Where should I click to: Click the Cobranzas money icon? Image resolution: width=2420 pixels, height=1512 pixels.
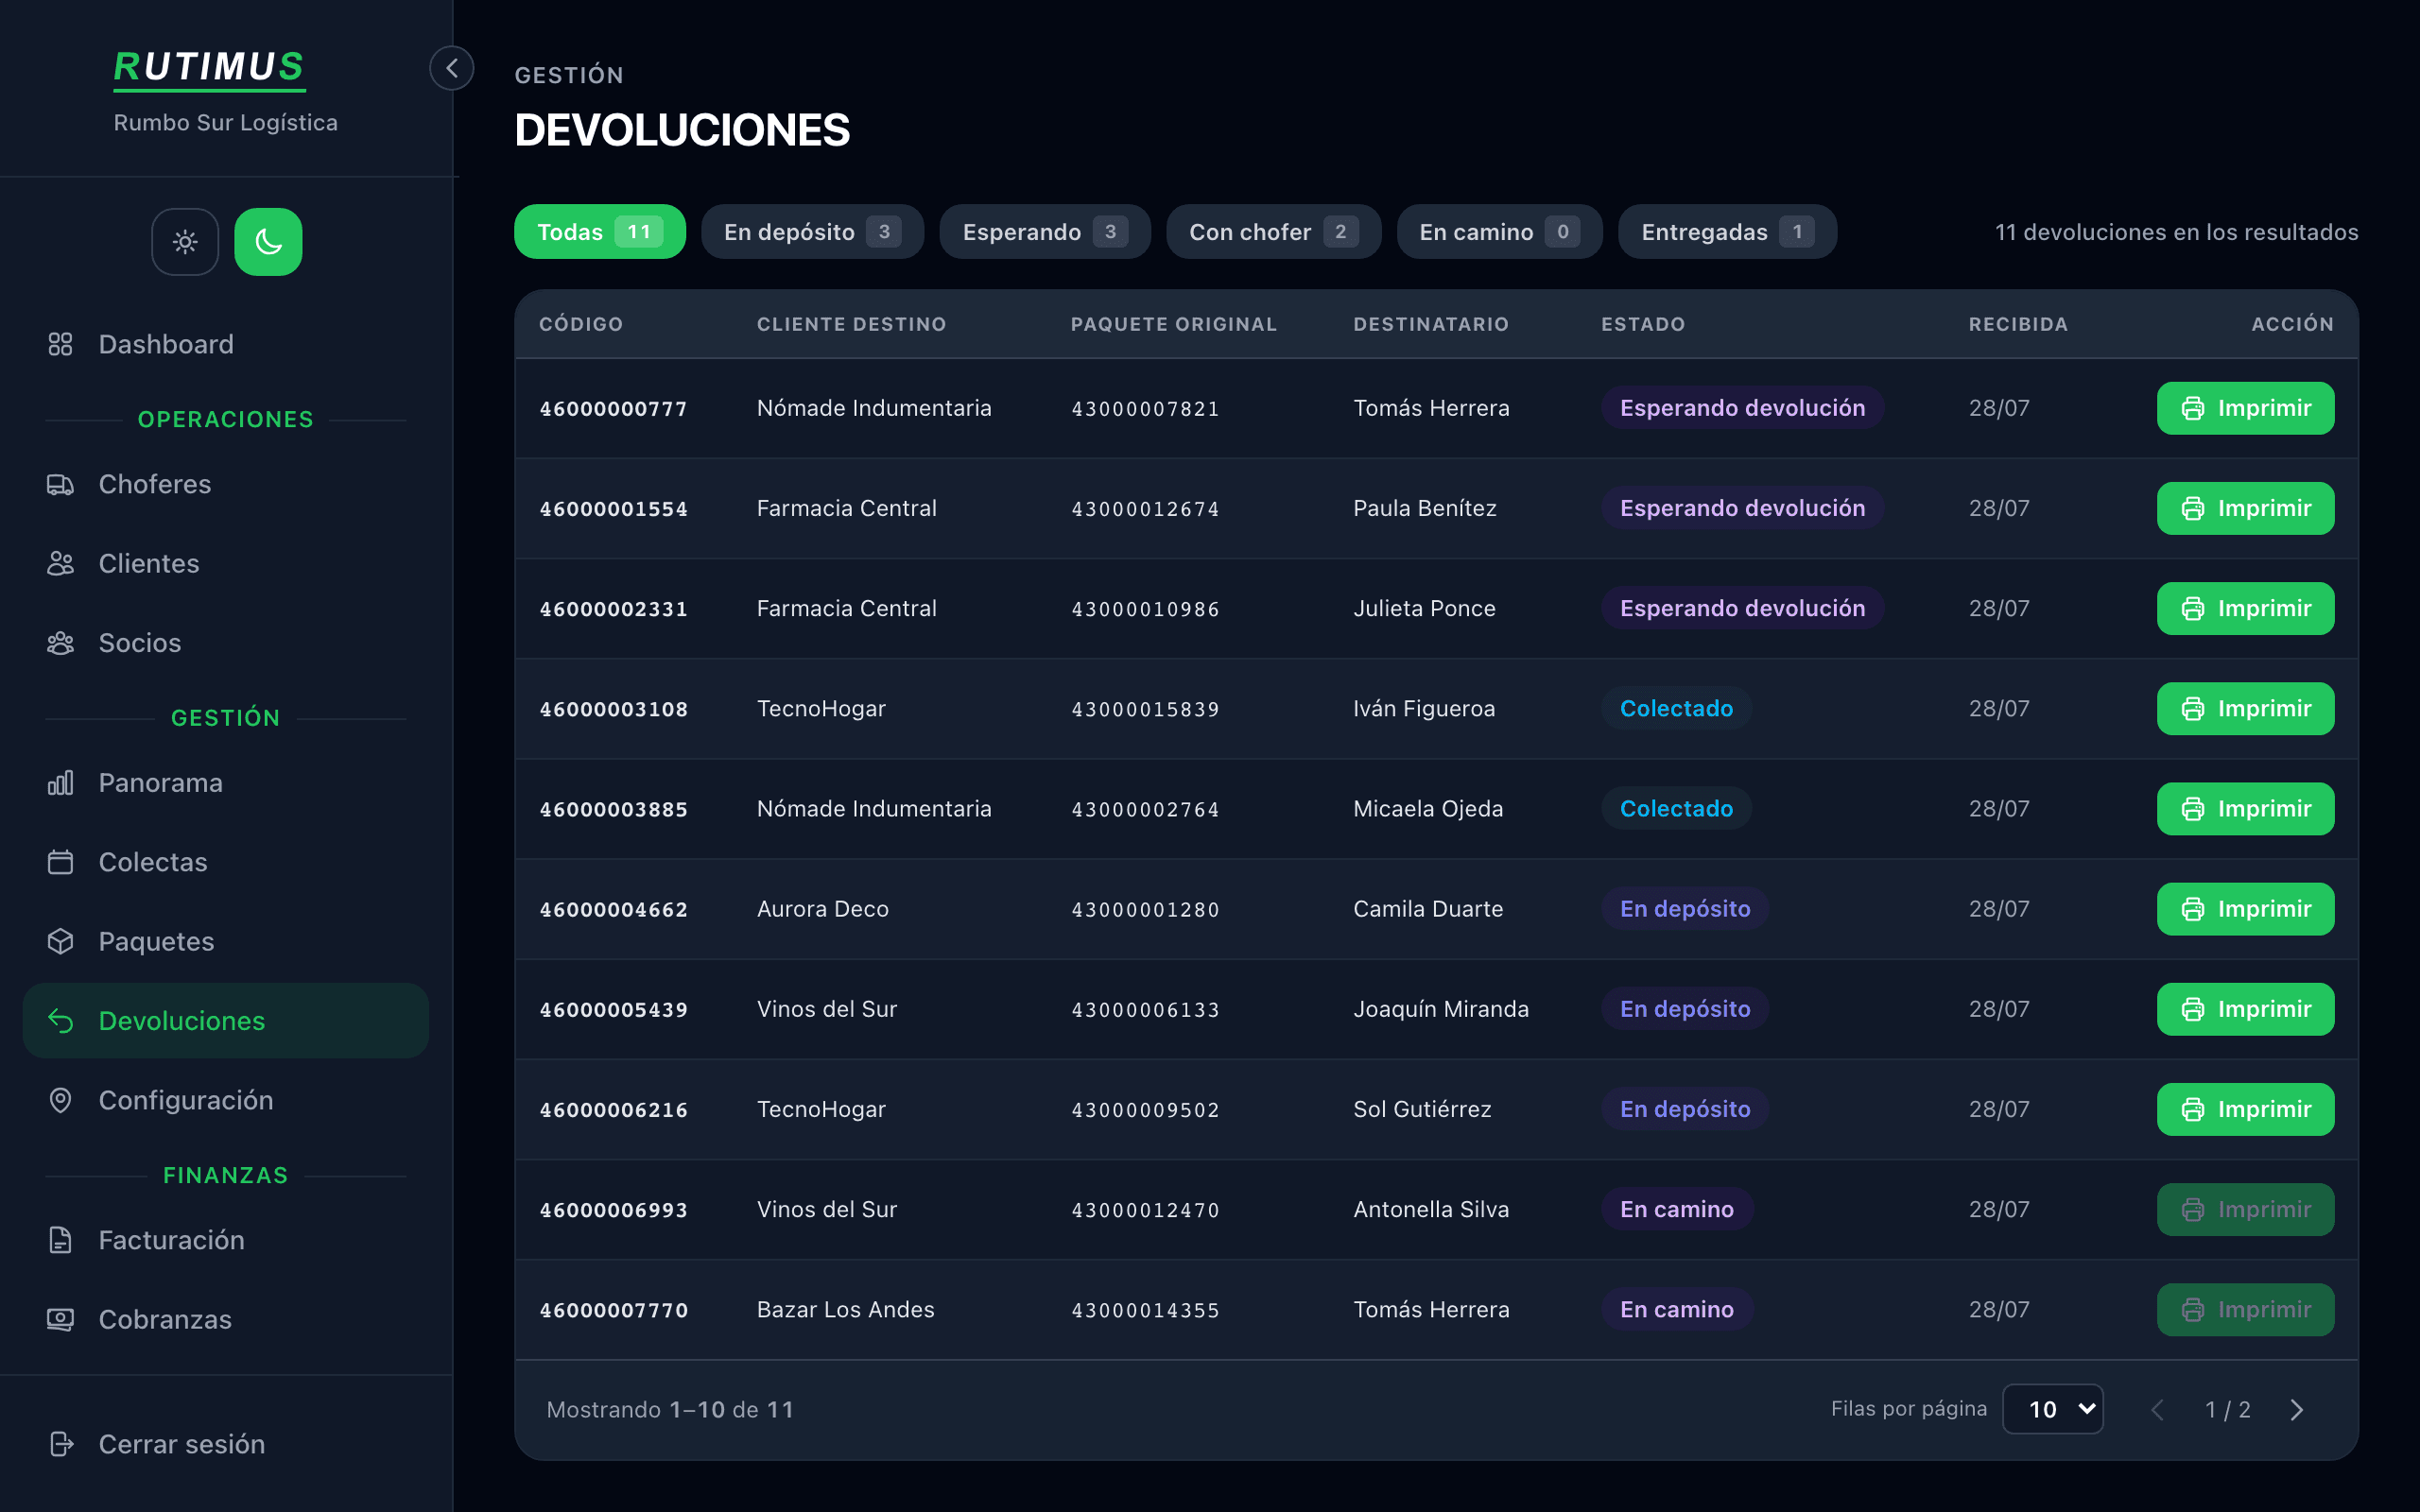(61, 1319)
